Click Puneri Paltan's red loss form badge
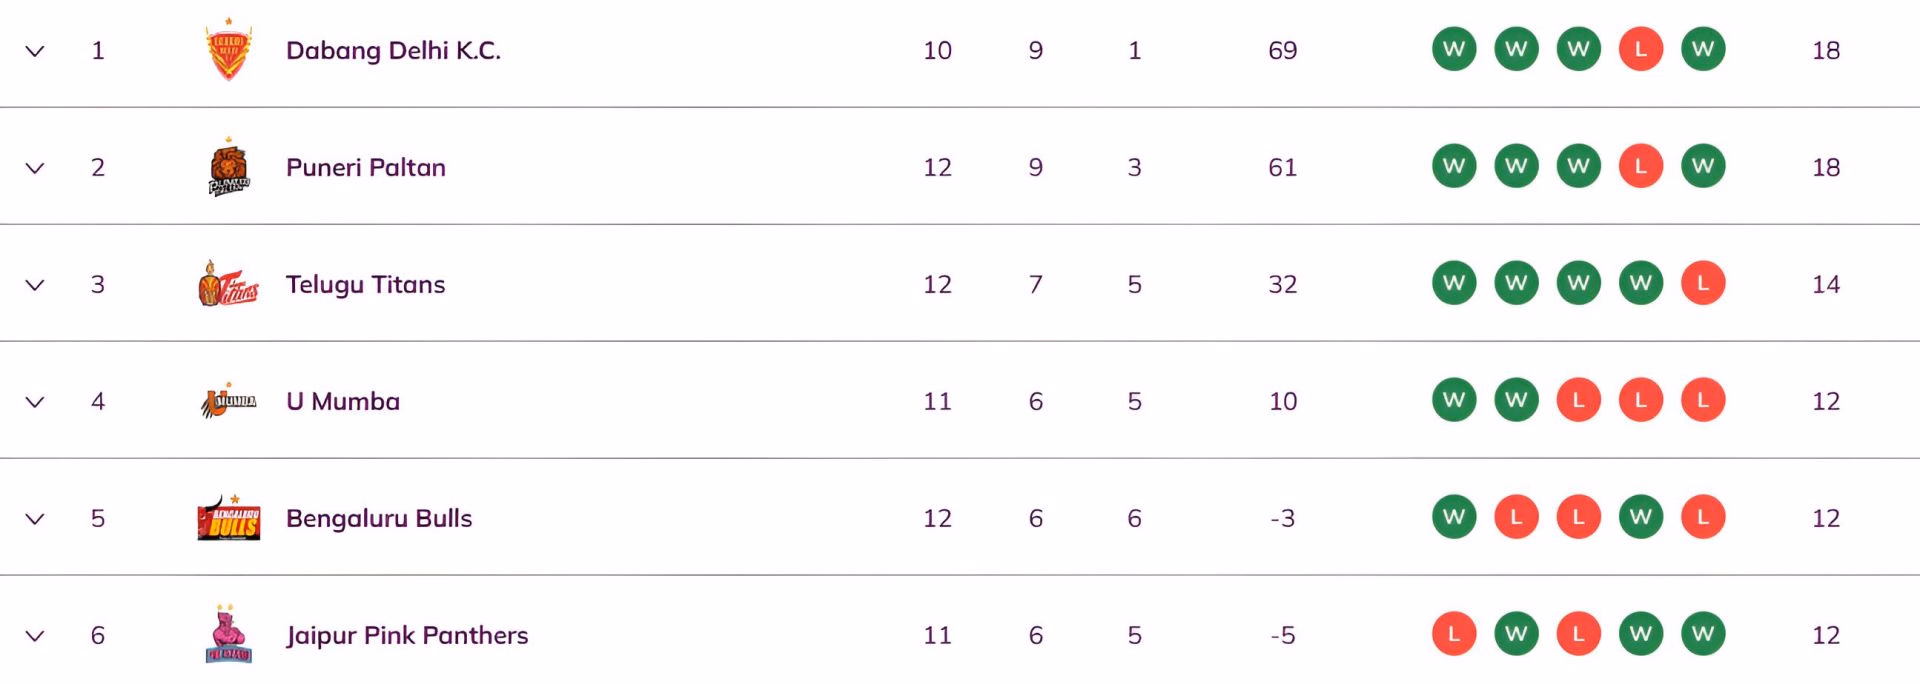The width and height of the screenshot is (1920, 684). 1640,166
